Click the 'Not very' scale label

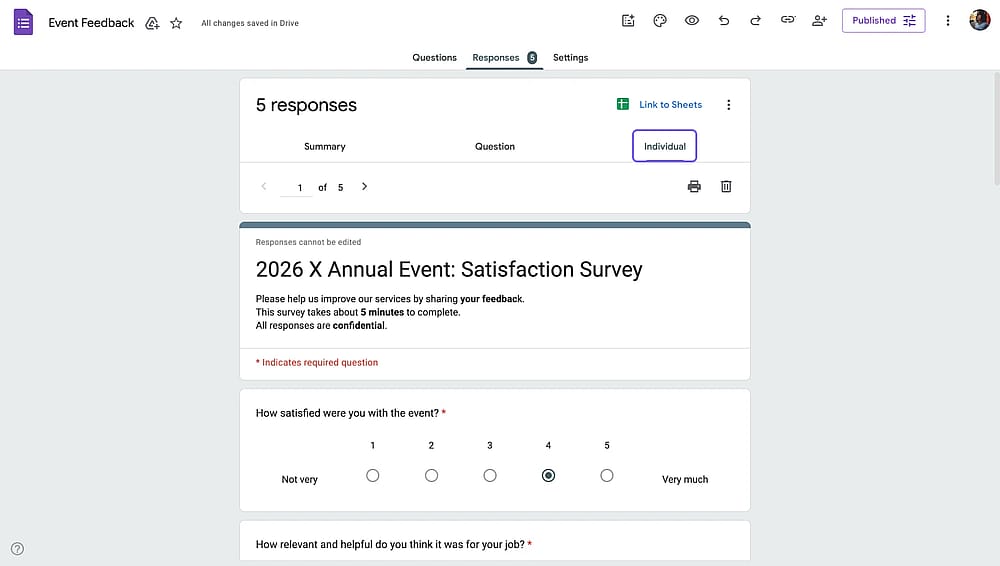pos(299,479)
